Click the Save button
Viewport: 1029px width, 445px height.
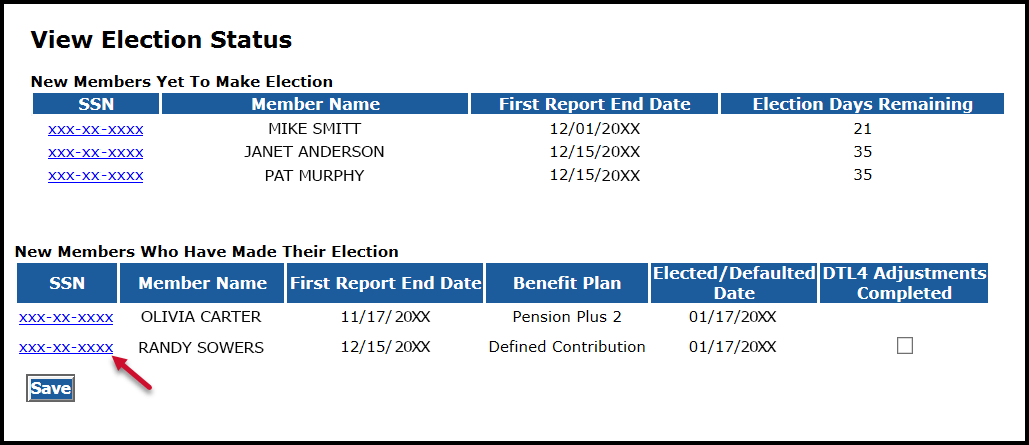pyautogui.click(x=51, y=388)
